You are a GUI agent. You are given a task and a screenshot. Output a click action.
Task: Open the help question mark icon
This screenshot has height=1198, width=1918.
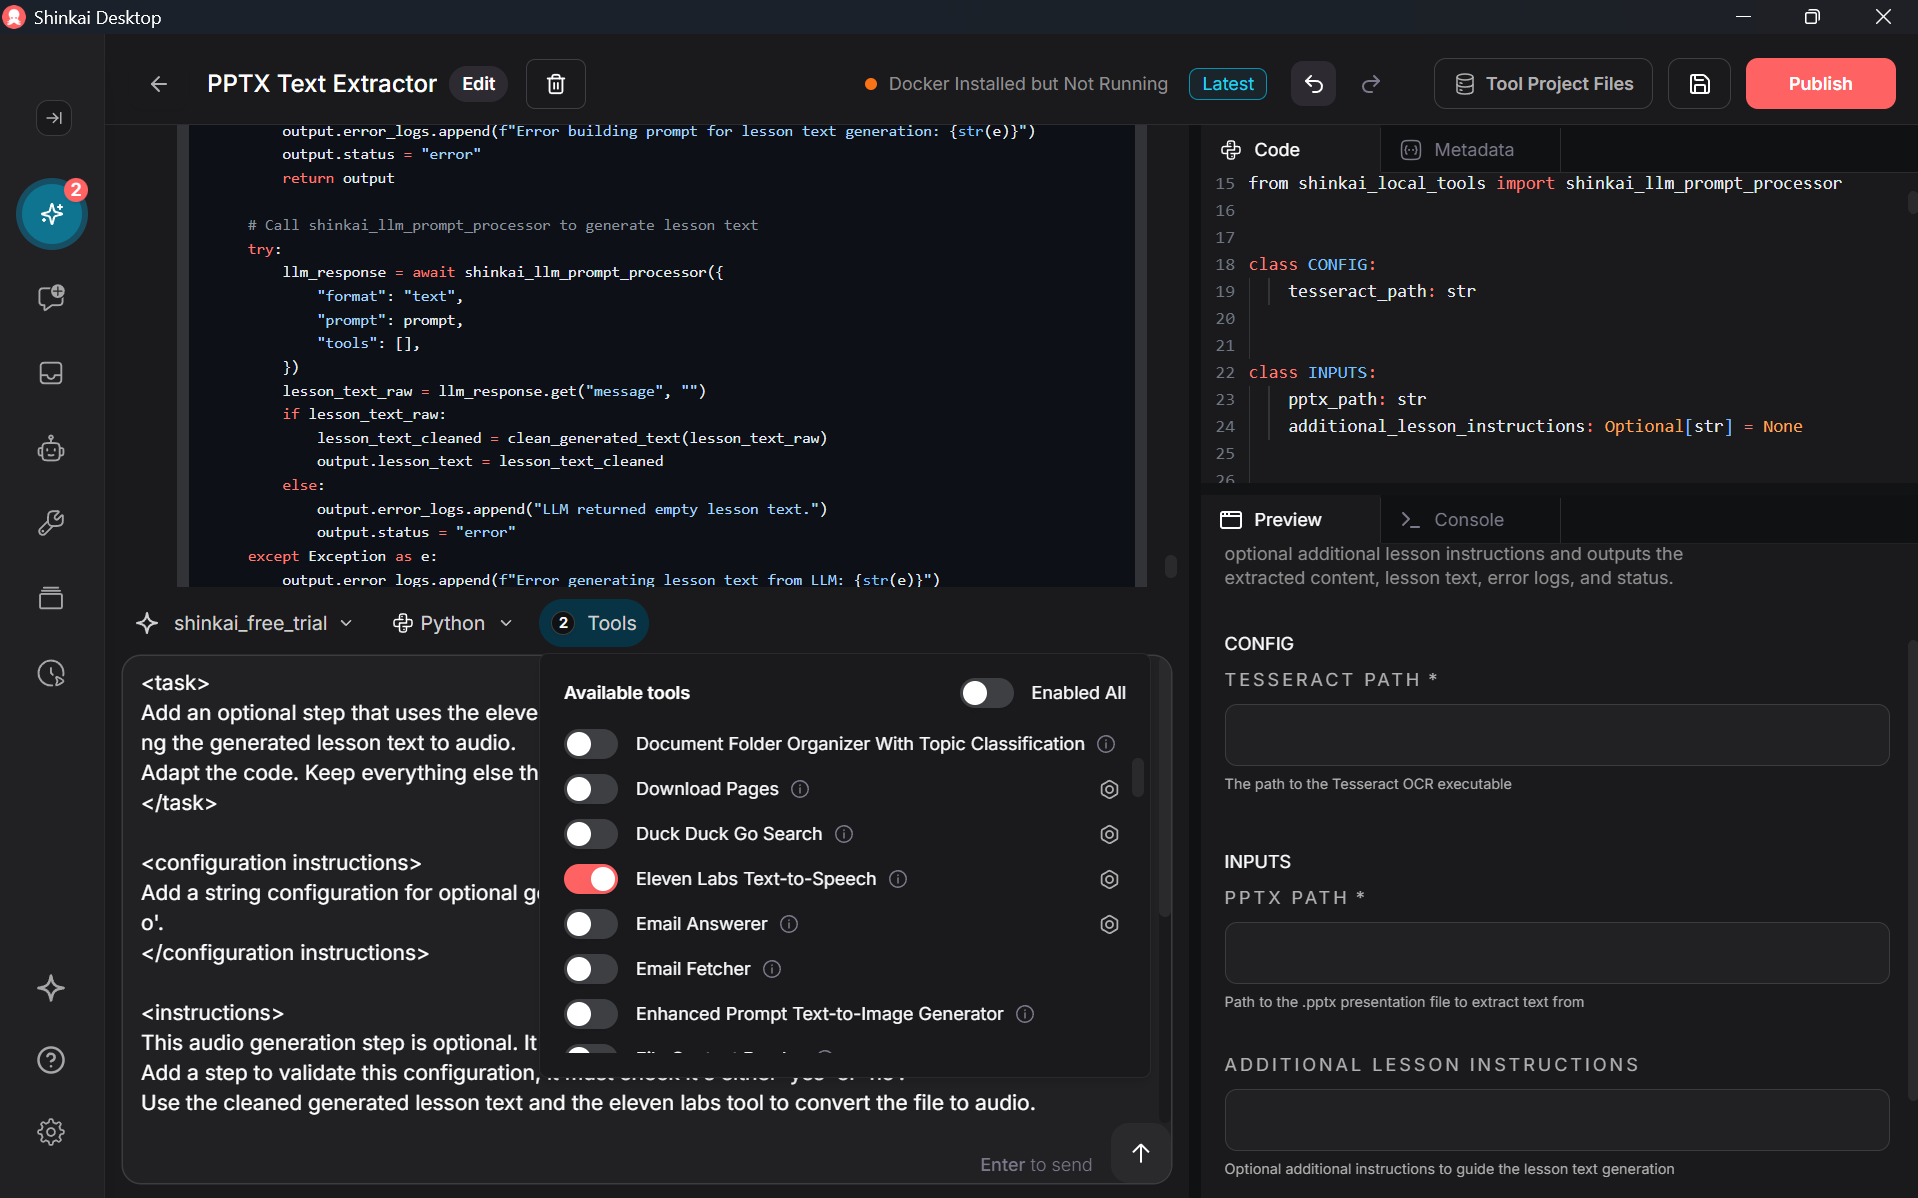(51, 1060)
